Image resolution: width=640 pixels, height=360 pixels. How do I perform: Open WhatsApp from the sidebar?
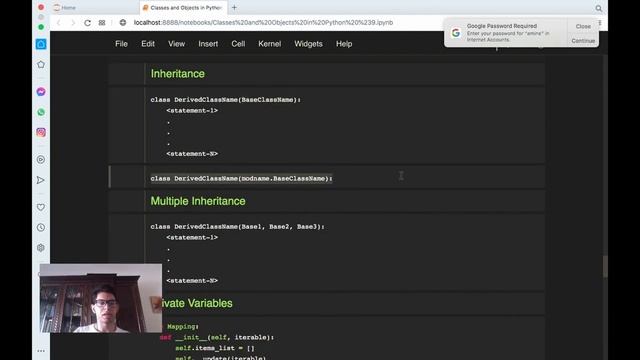(41, 112)
